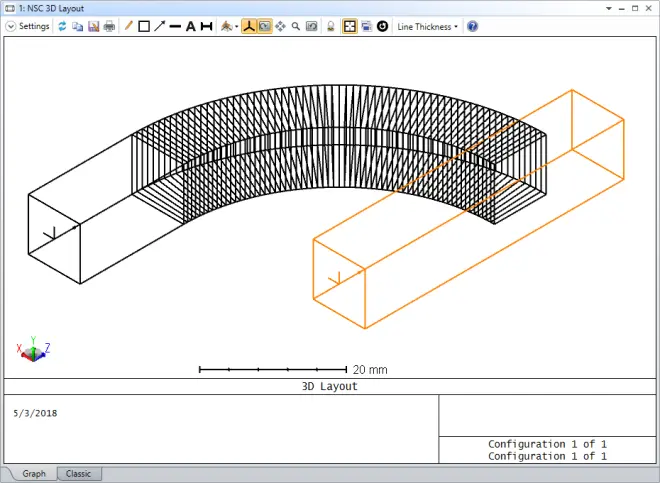Image resolution: width=660 pixels, height=483 pixels.
Task: Click the magnifier zoom icon
Action: click(296, 27)
